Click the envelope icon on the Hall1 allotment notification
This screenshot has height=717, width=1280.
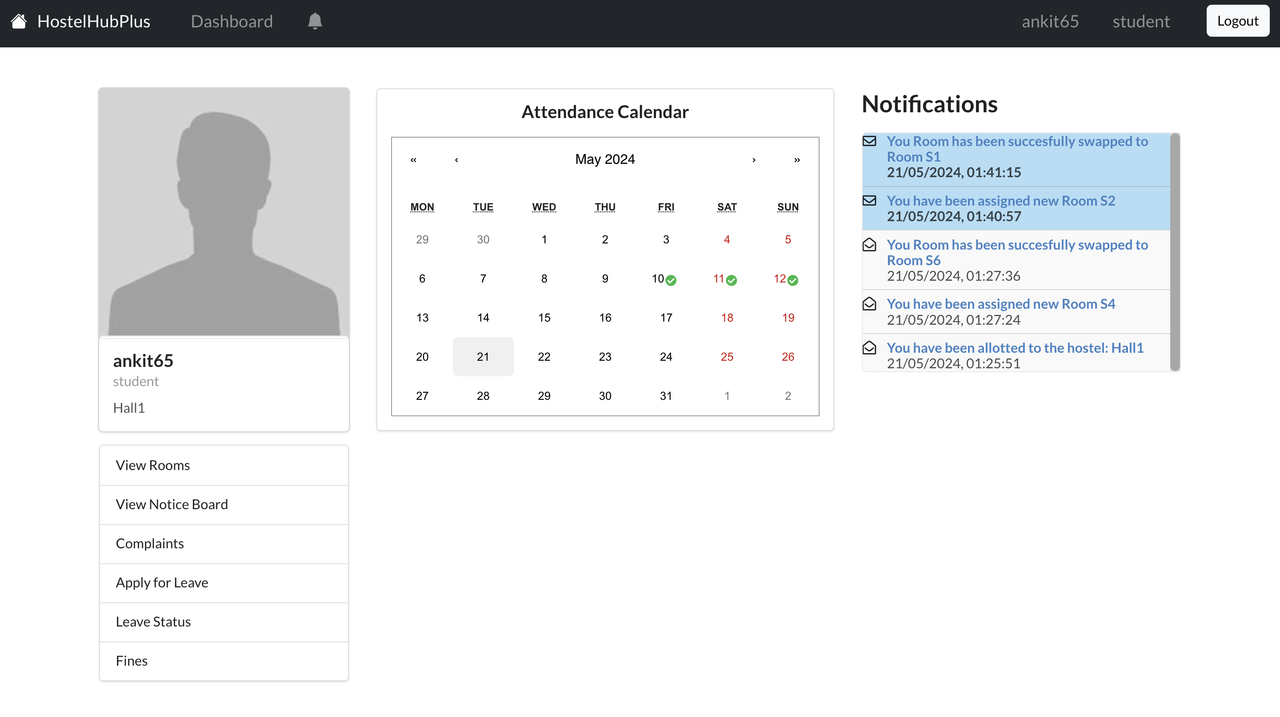pos(869,348)
